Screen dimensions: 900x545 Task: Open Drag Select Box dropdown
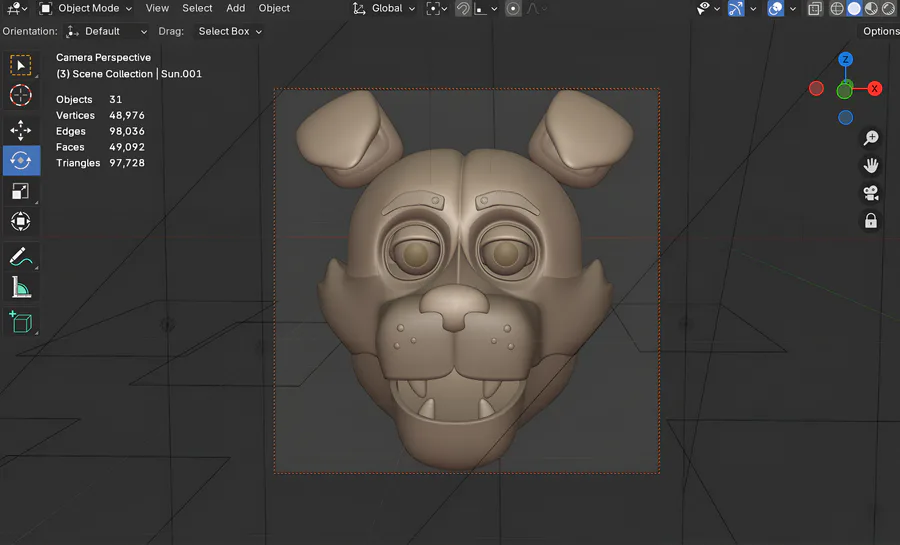(x=230, y=32)
